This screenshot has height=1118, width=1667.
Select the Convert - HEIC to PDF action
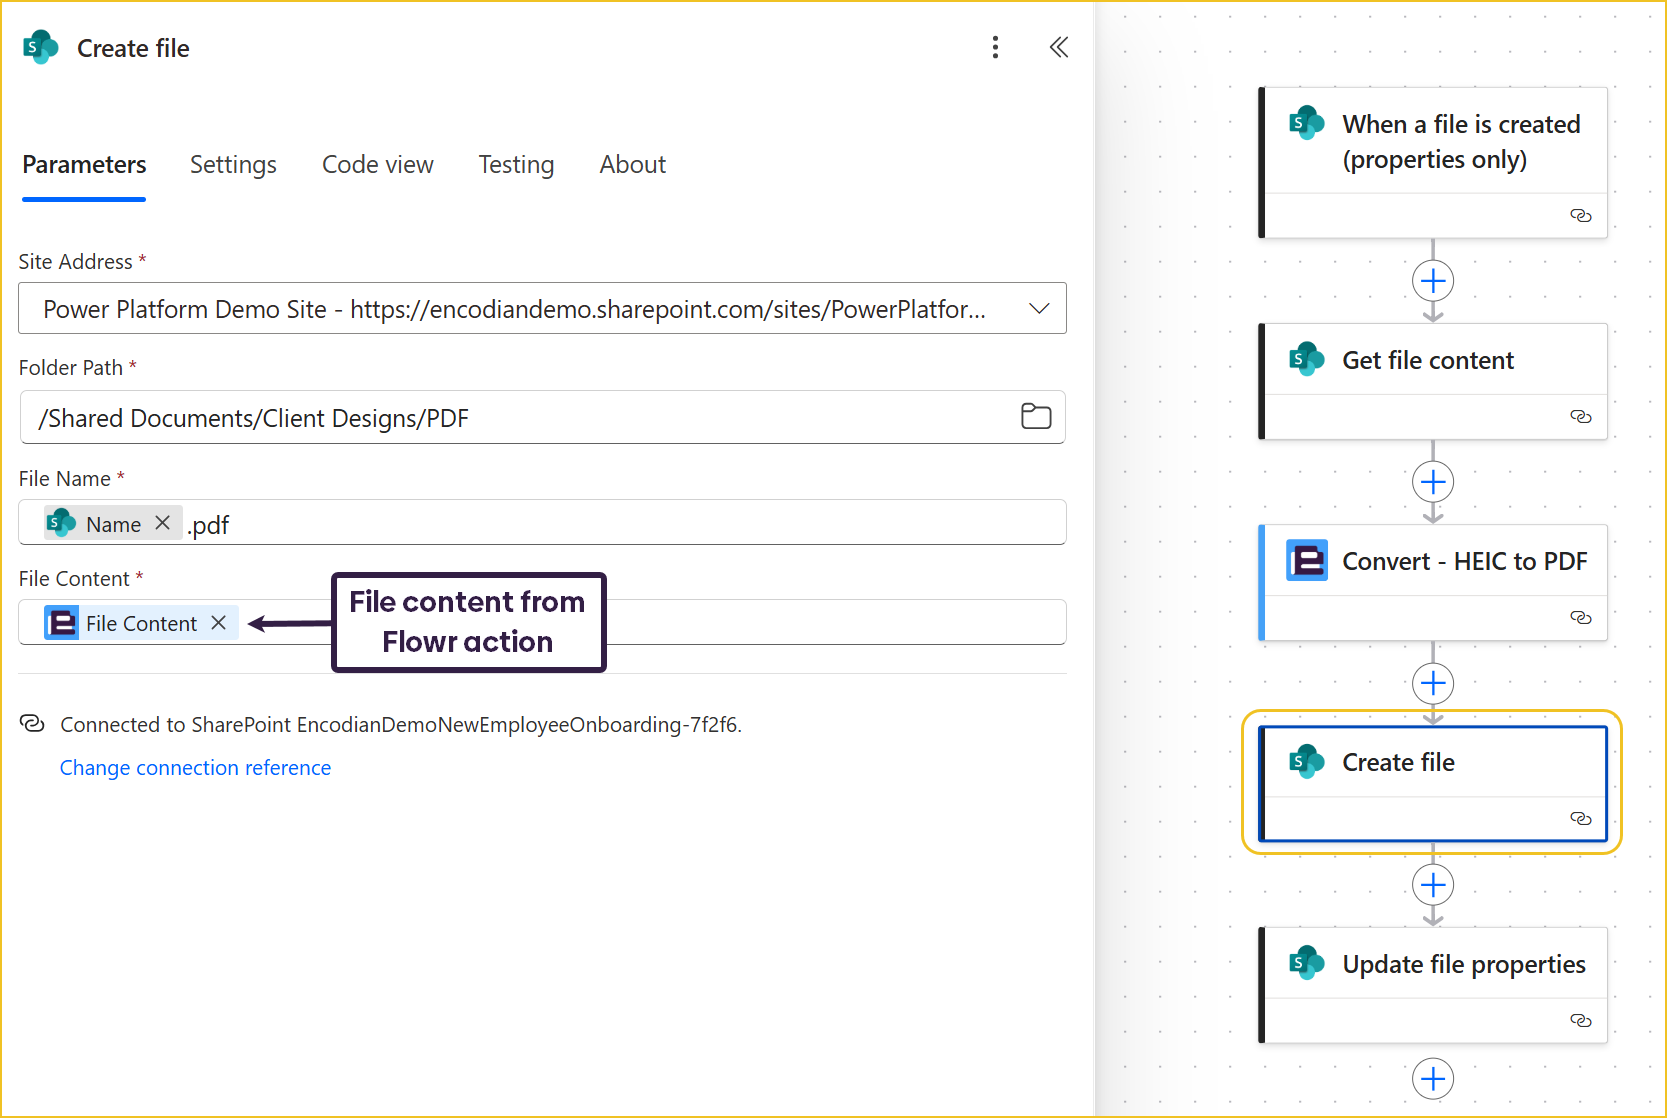1463,562
